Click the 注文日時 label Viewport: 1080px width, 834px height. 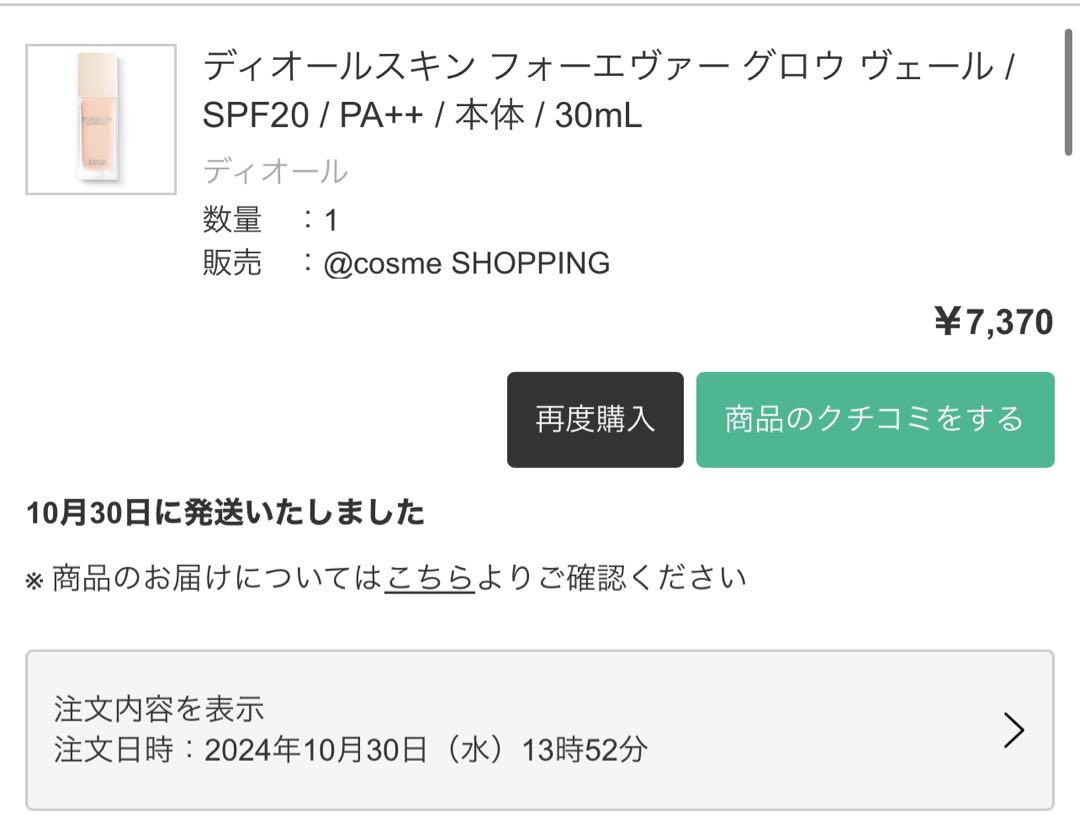pos(113,749)
